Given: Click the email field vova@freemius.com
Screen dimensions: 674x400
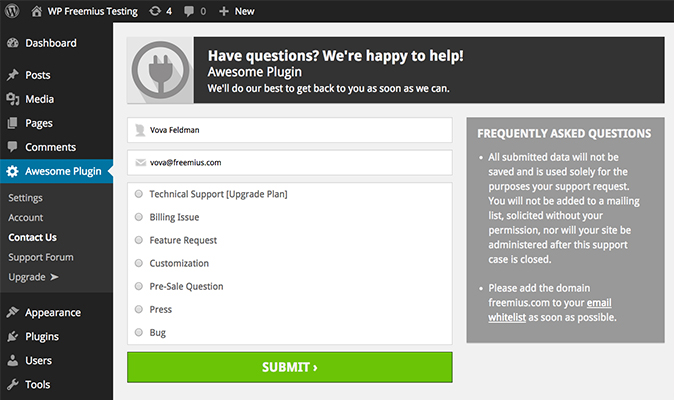Looking at the screenshot, I should tap(289, 162).
